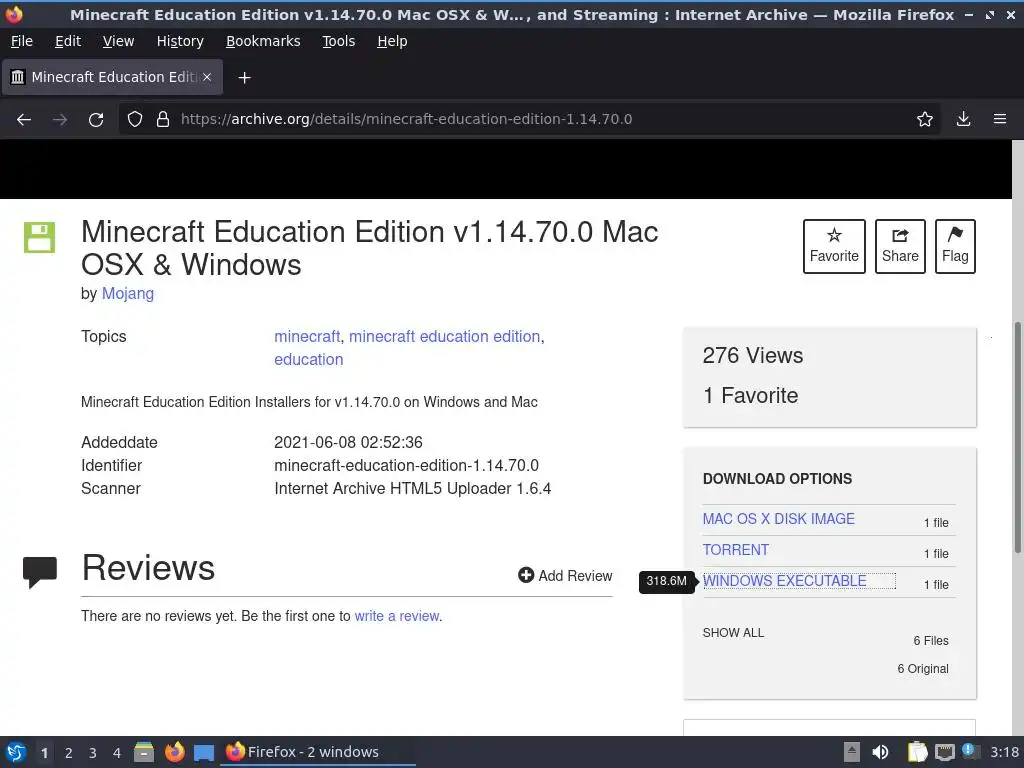Open the Tools menu
The width and height of the screenshot is (1024, 768).
pyautogui.click(x=338, y=41)
